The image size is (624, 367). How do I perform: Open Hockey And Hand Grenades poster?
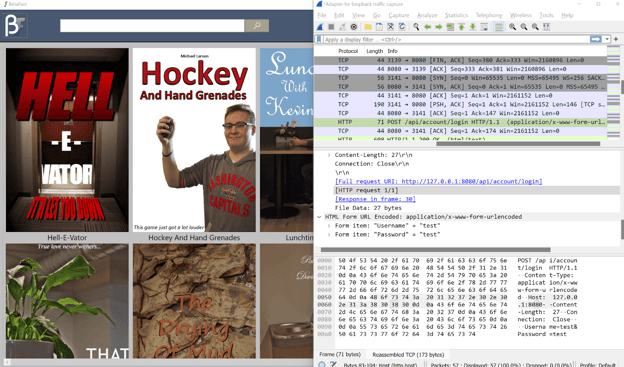[x=194, y=140]
